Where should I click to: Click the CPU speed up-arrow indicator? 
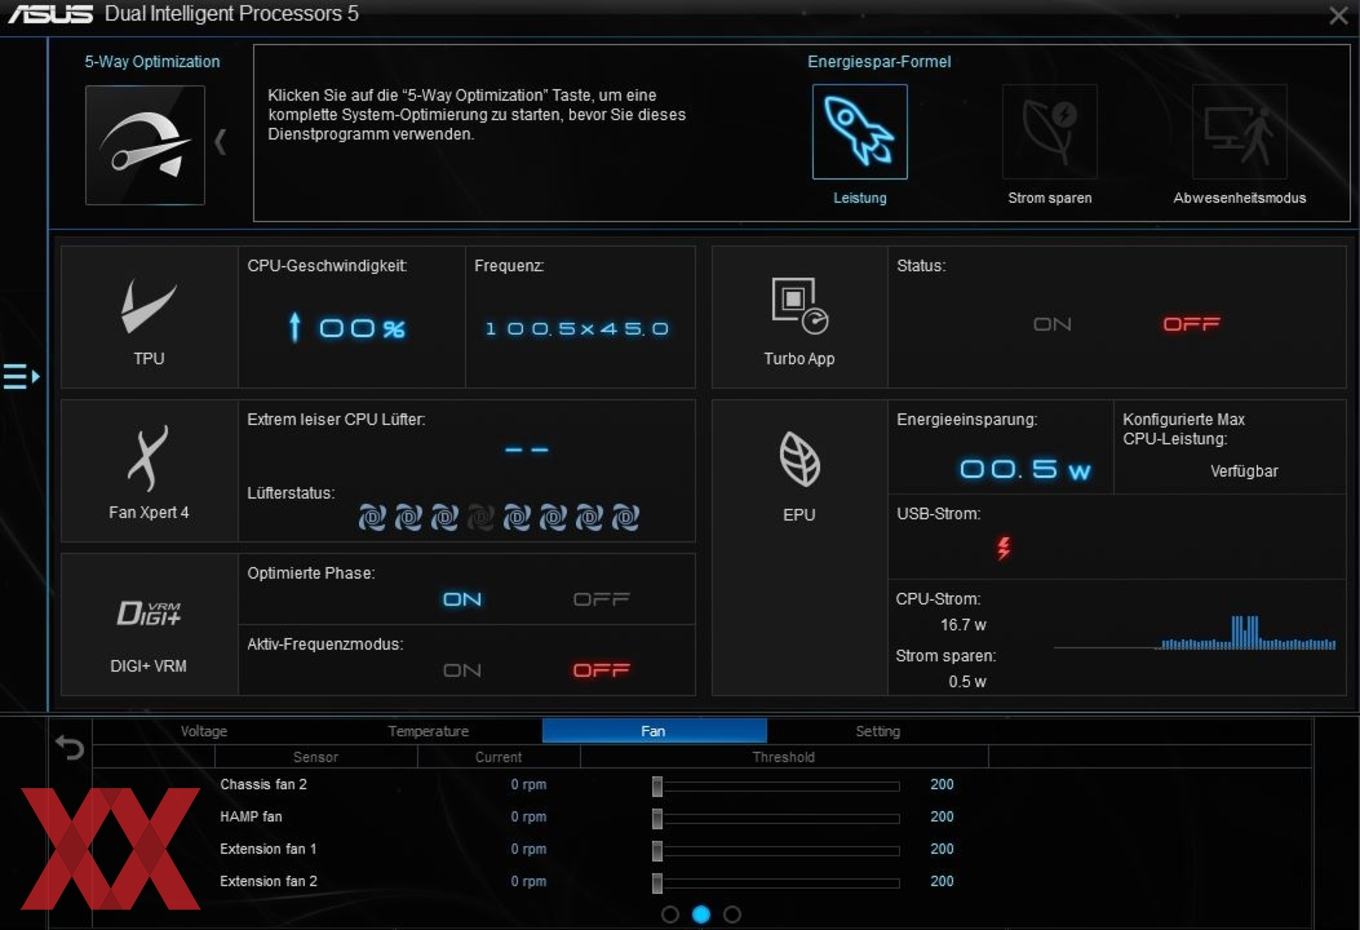tap(294, 327)
